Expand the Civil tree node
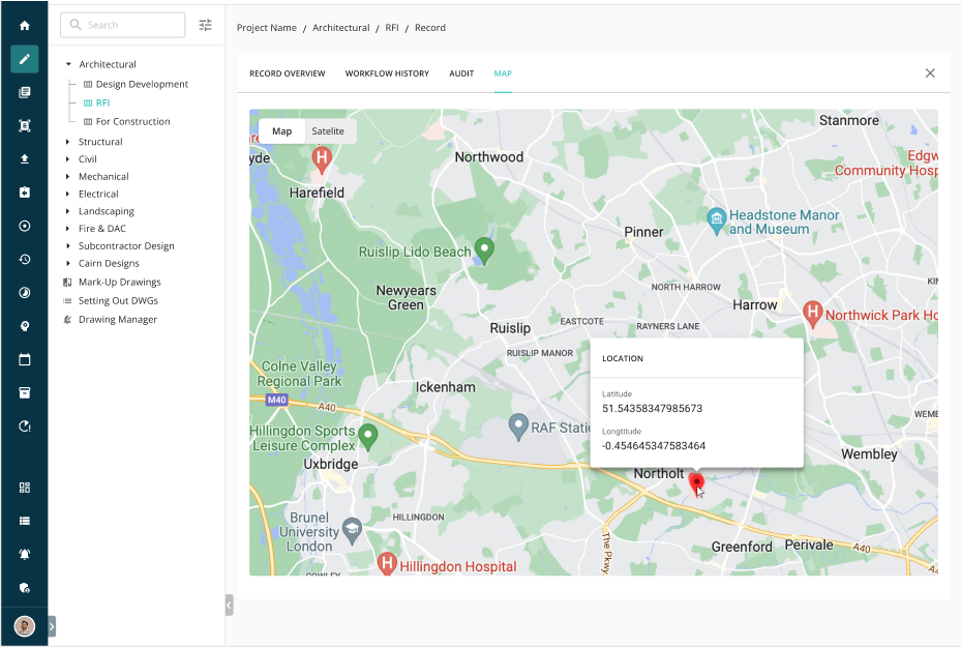This screenshot has height=649, width=964. [x=68, y=159]
